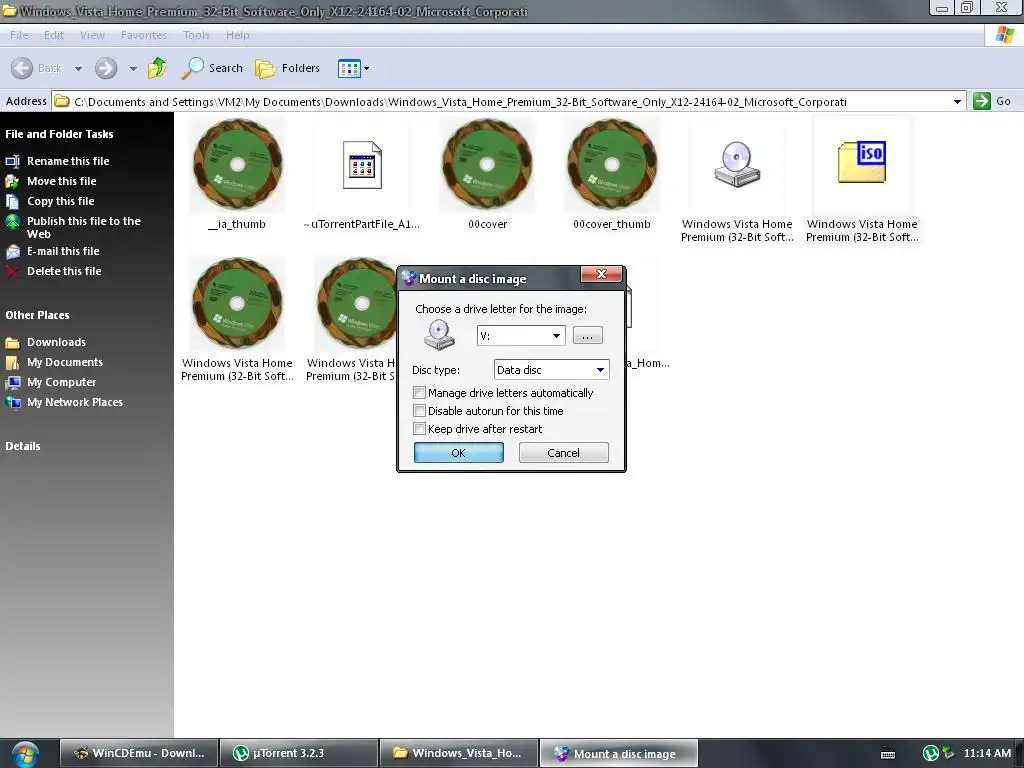Click the Windows Start orb
The height and width of the screenshot is (768, 1024).
pos(25,754)
